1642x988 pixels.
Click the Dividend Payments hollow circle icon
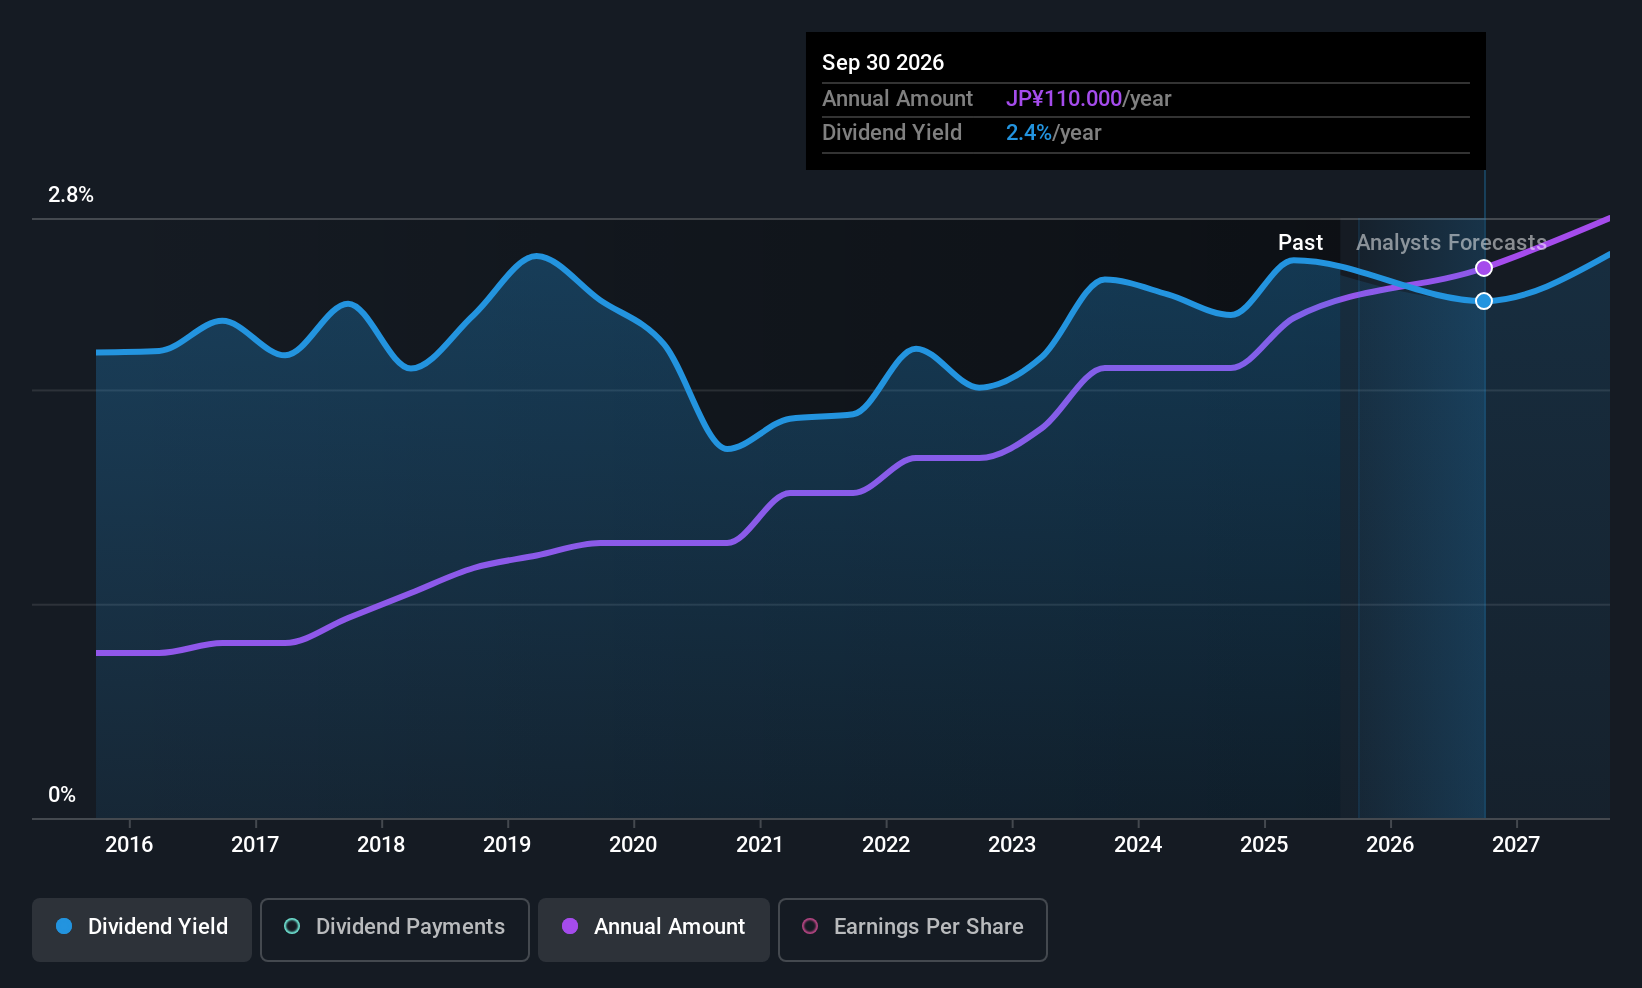tap(292, 927)
